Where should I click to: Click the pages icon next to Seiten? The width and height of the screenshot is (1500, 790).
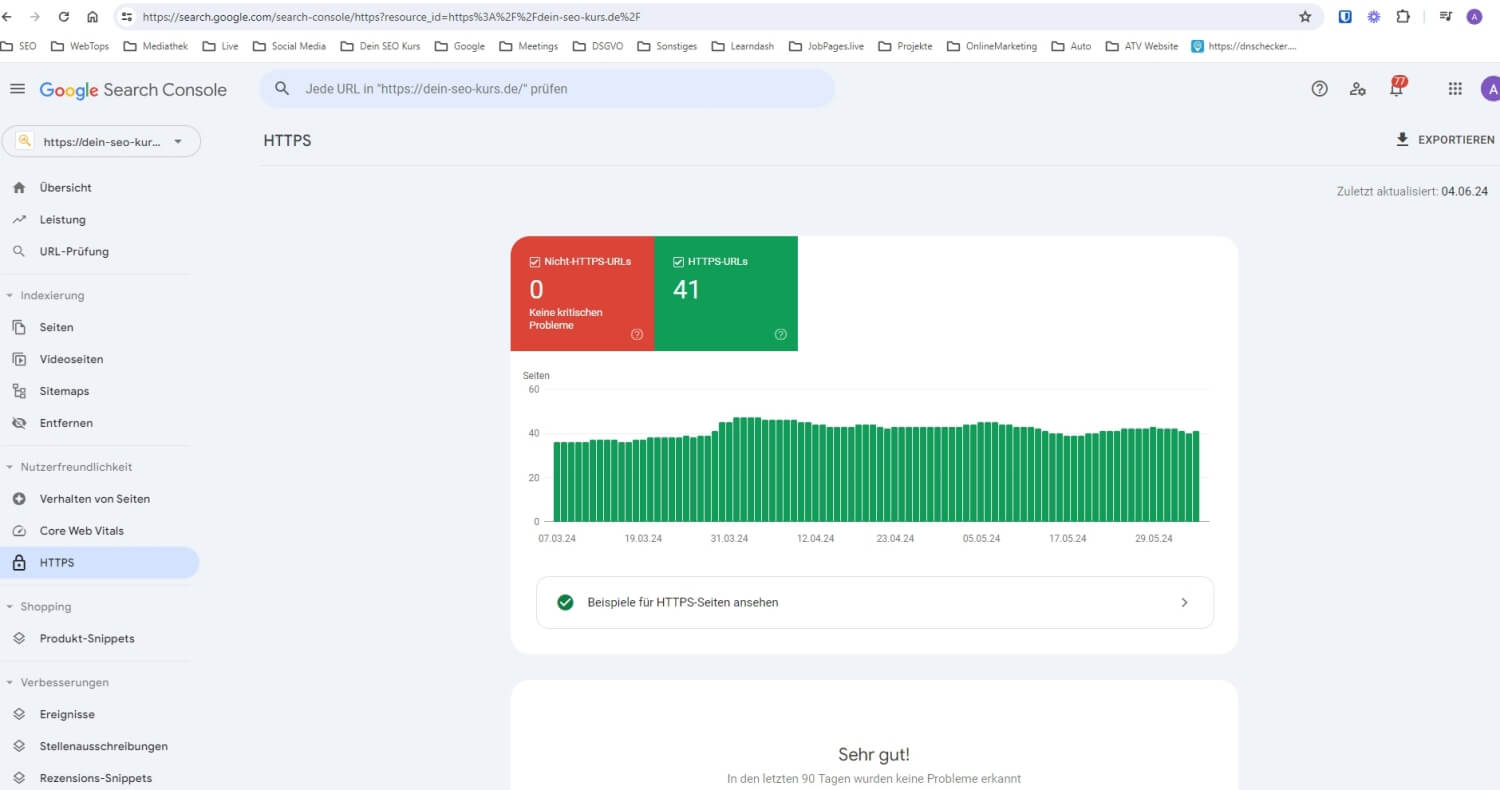(x=19, y=327)
